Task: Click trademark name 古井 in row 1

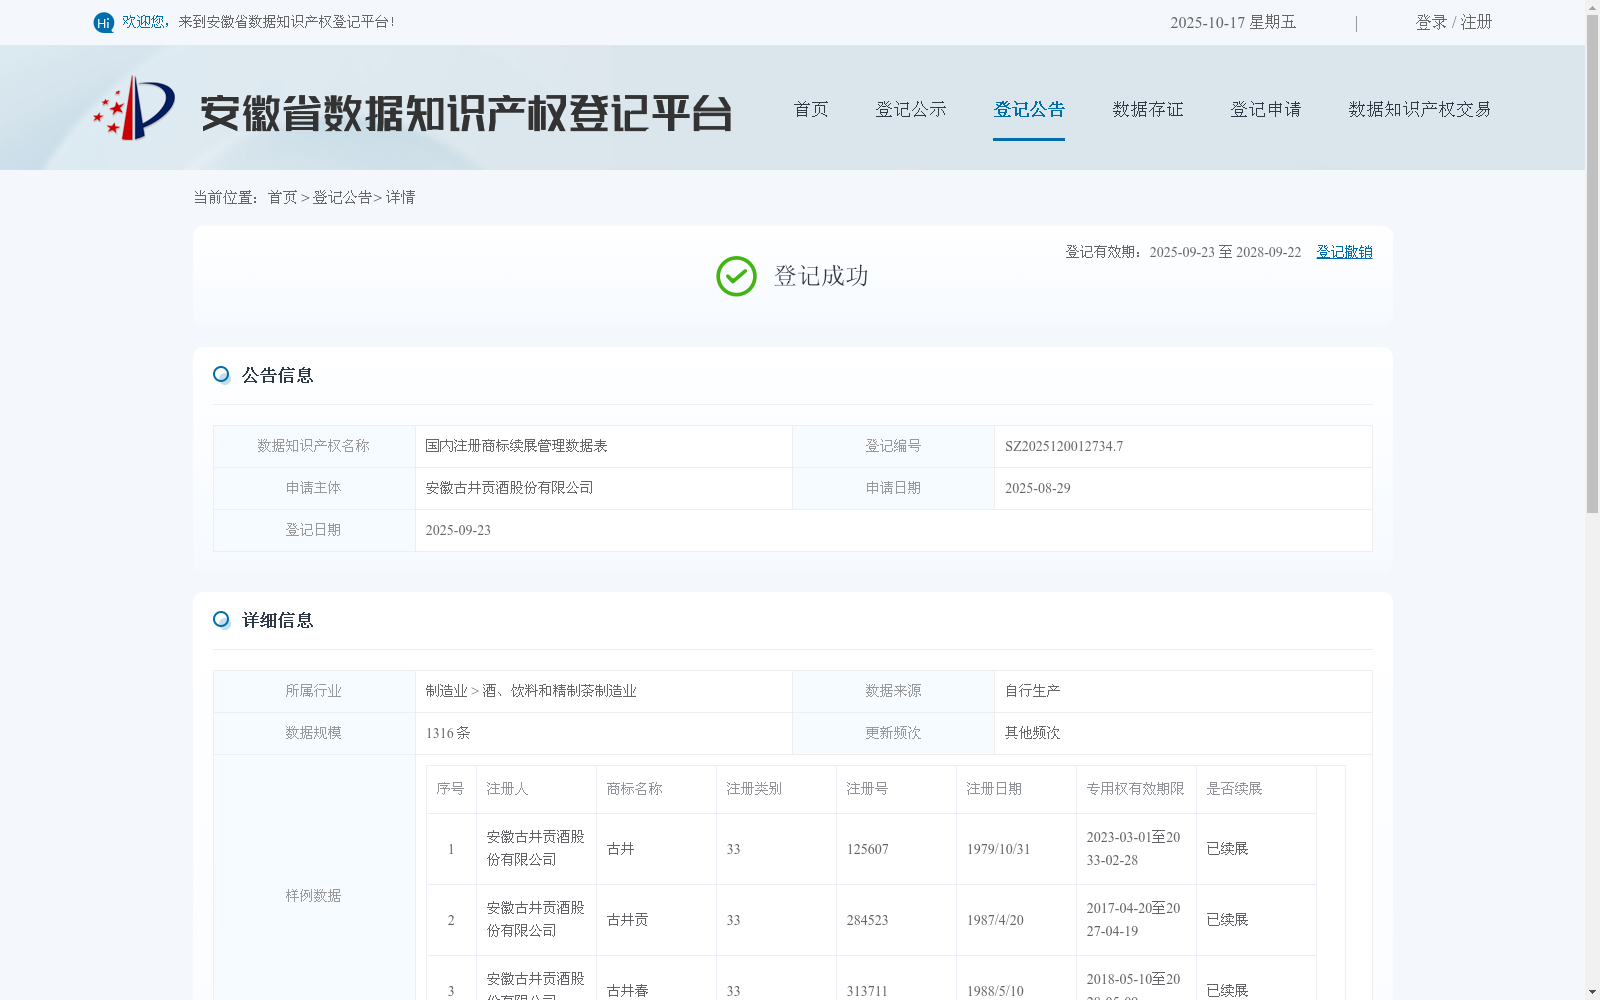Action: [620, 849]
